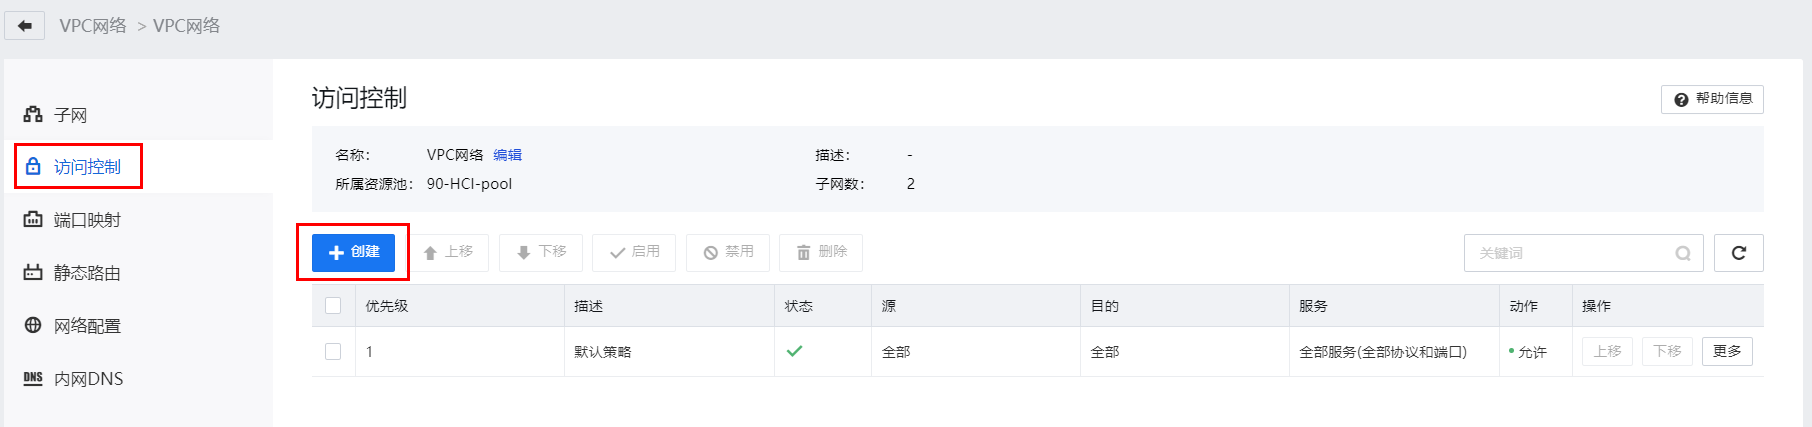Click the 上移 toolbar button

(447, 252)
